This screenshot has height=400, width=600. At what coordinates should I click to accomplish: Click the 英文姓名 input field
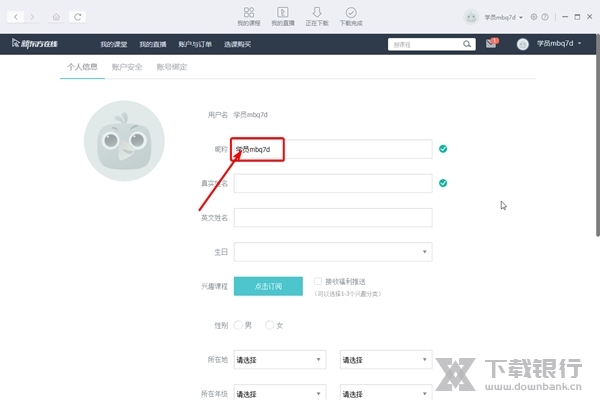tap(333, 217)
